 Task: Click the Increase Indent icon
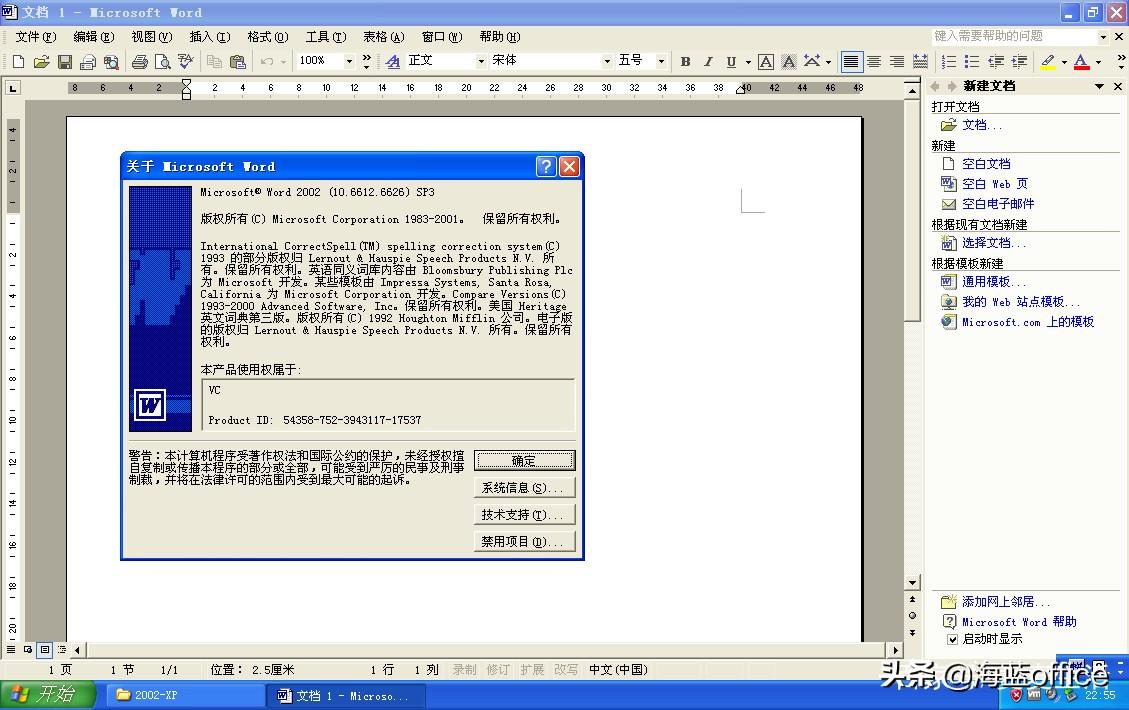click(1019, 62)
